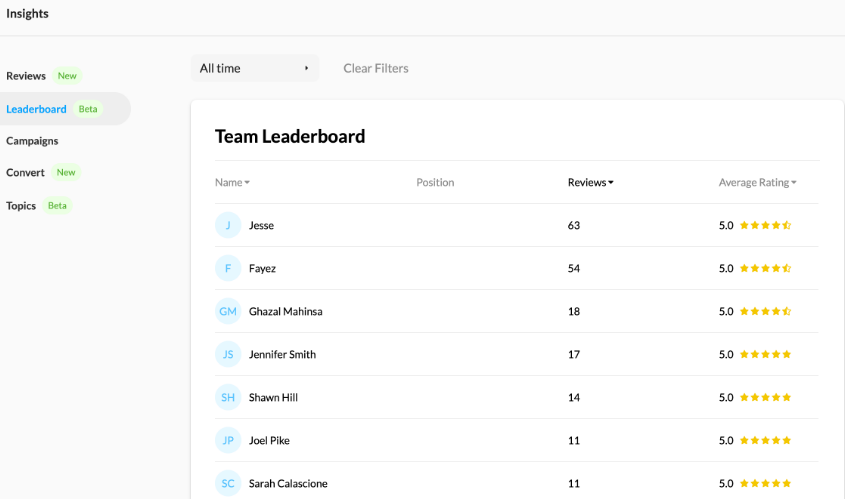The height and width of the screenshot is (499, 845).
Task: Click the name Fayez in leaderboard
Action: click(262, 268)
